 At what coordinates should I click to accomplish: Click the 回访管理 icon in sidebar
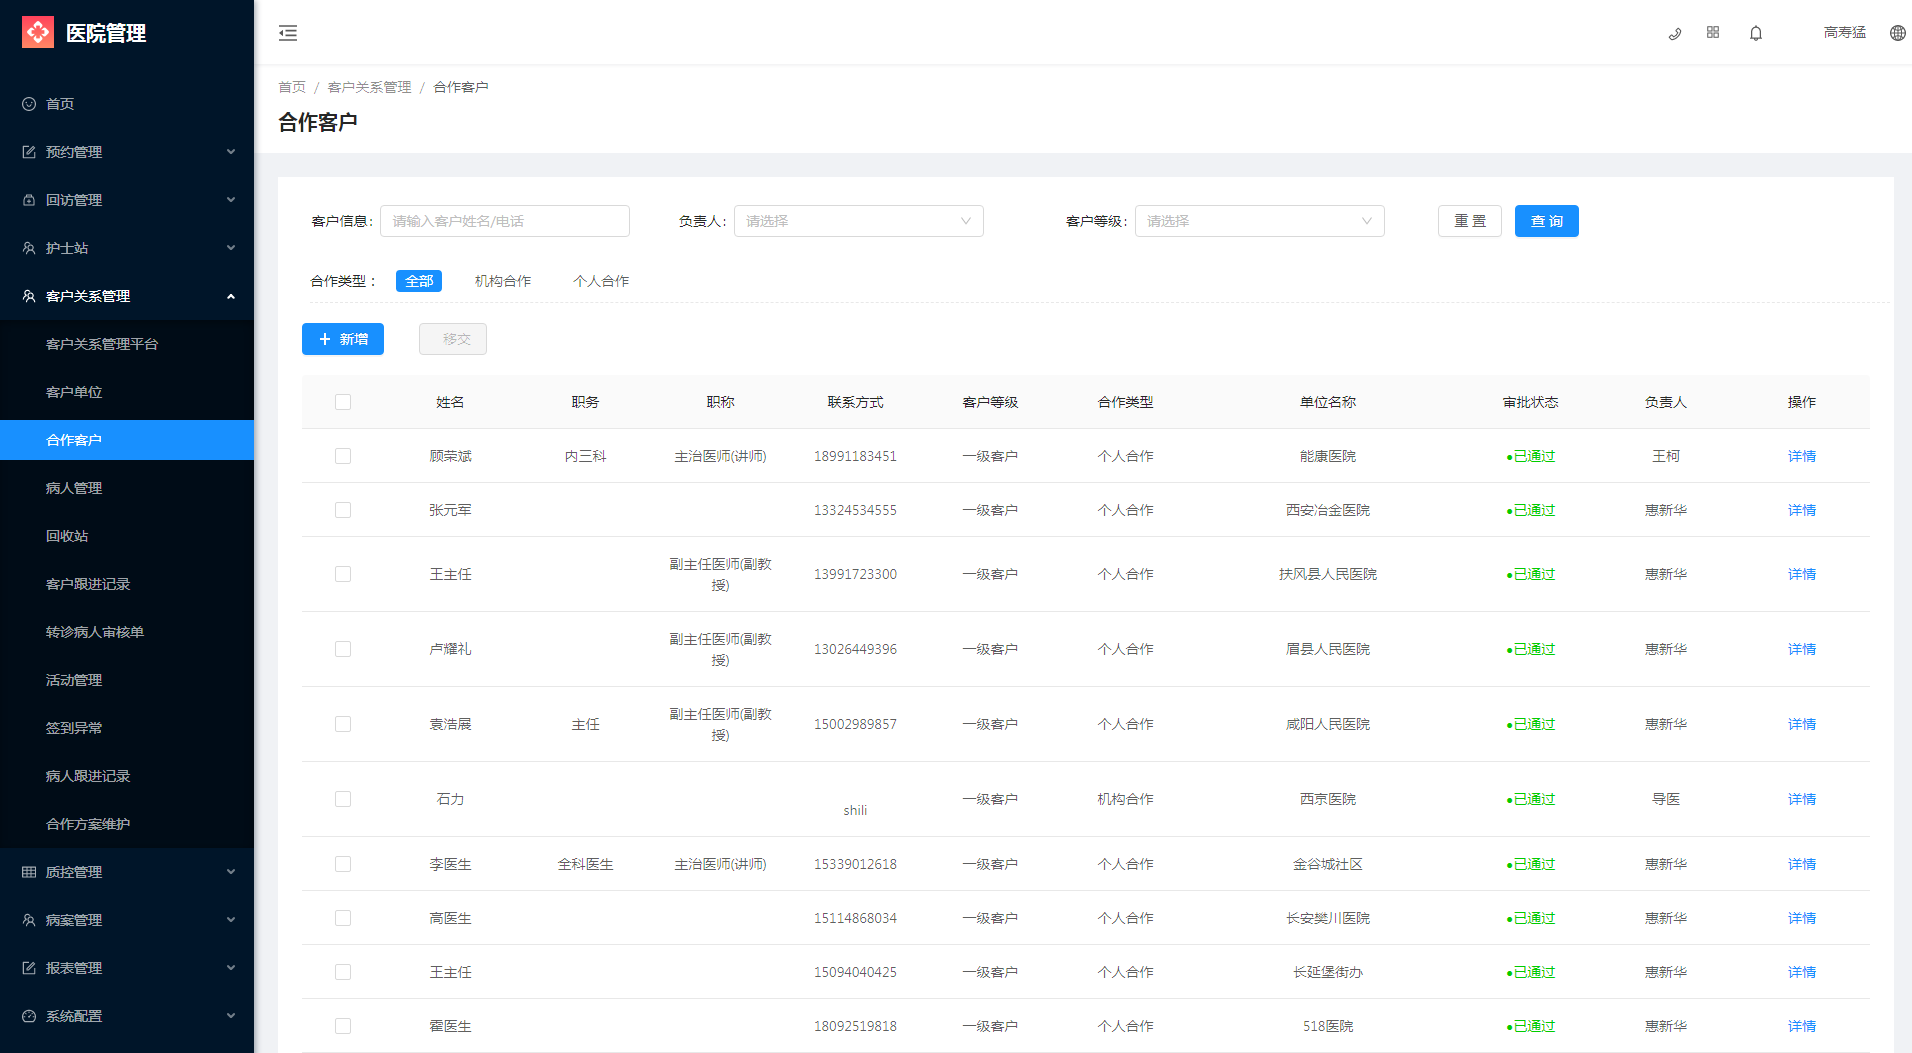tap(29, 200)
